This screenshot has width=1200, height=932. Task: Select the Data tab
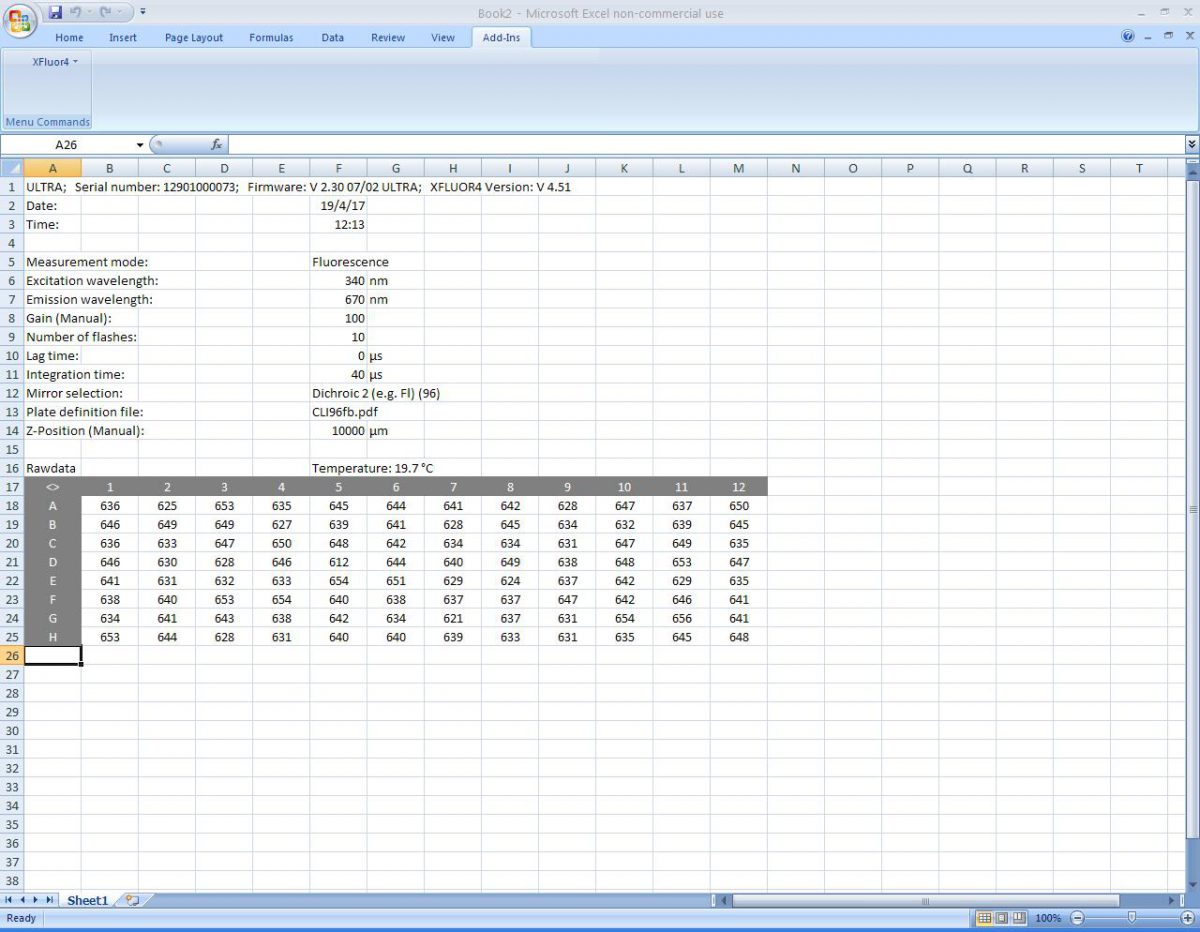(333, 38)
